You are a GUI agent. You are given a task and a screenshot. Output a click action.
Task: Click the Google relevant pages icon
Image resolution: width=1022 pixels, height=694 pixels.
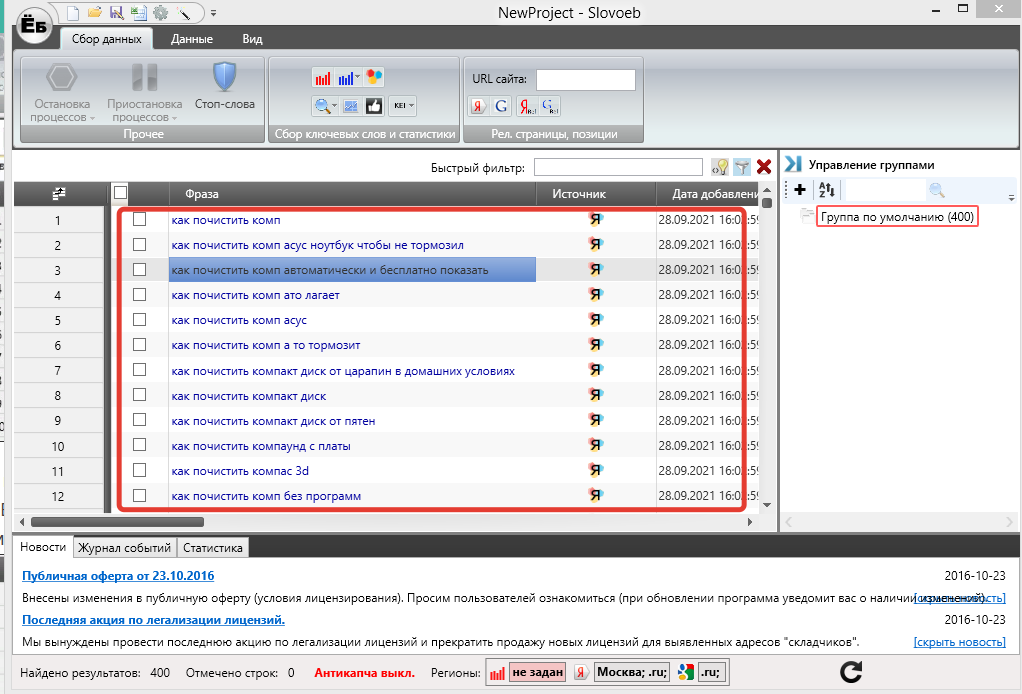(x=501, y=106)
